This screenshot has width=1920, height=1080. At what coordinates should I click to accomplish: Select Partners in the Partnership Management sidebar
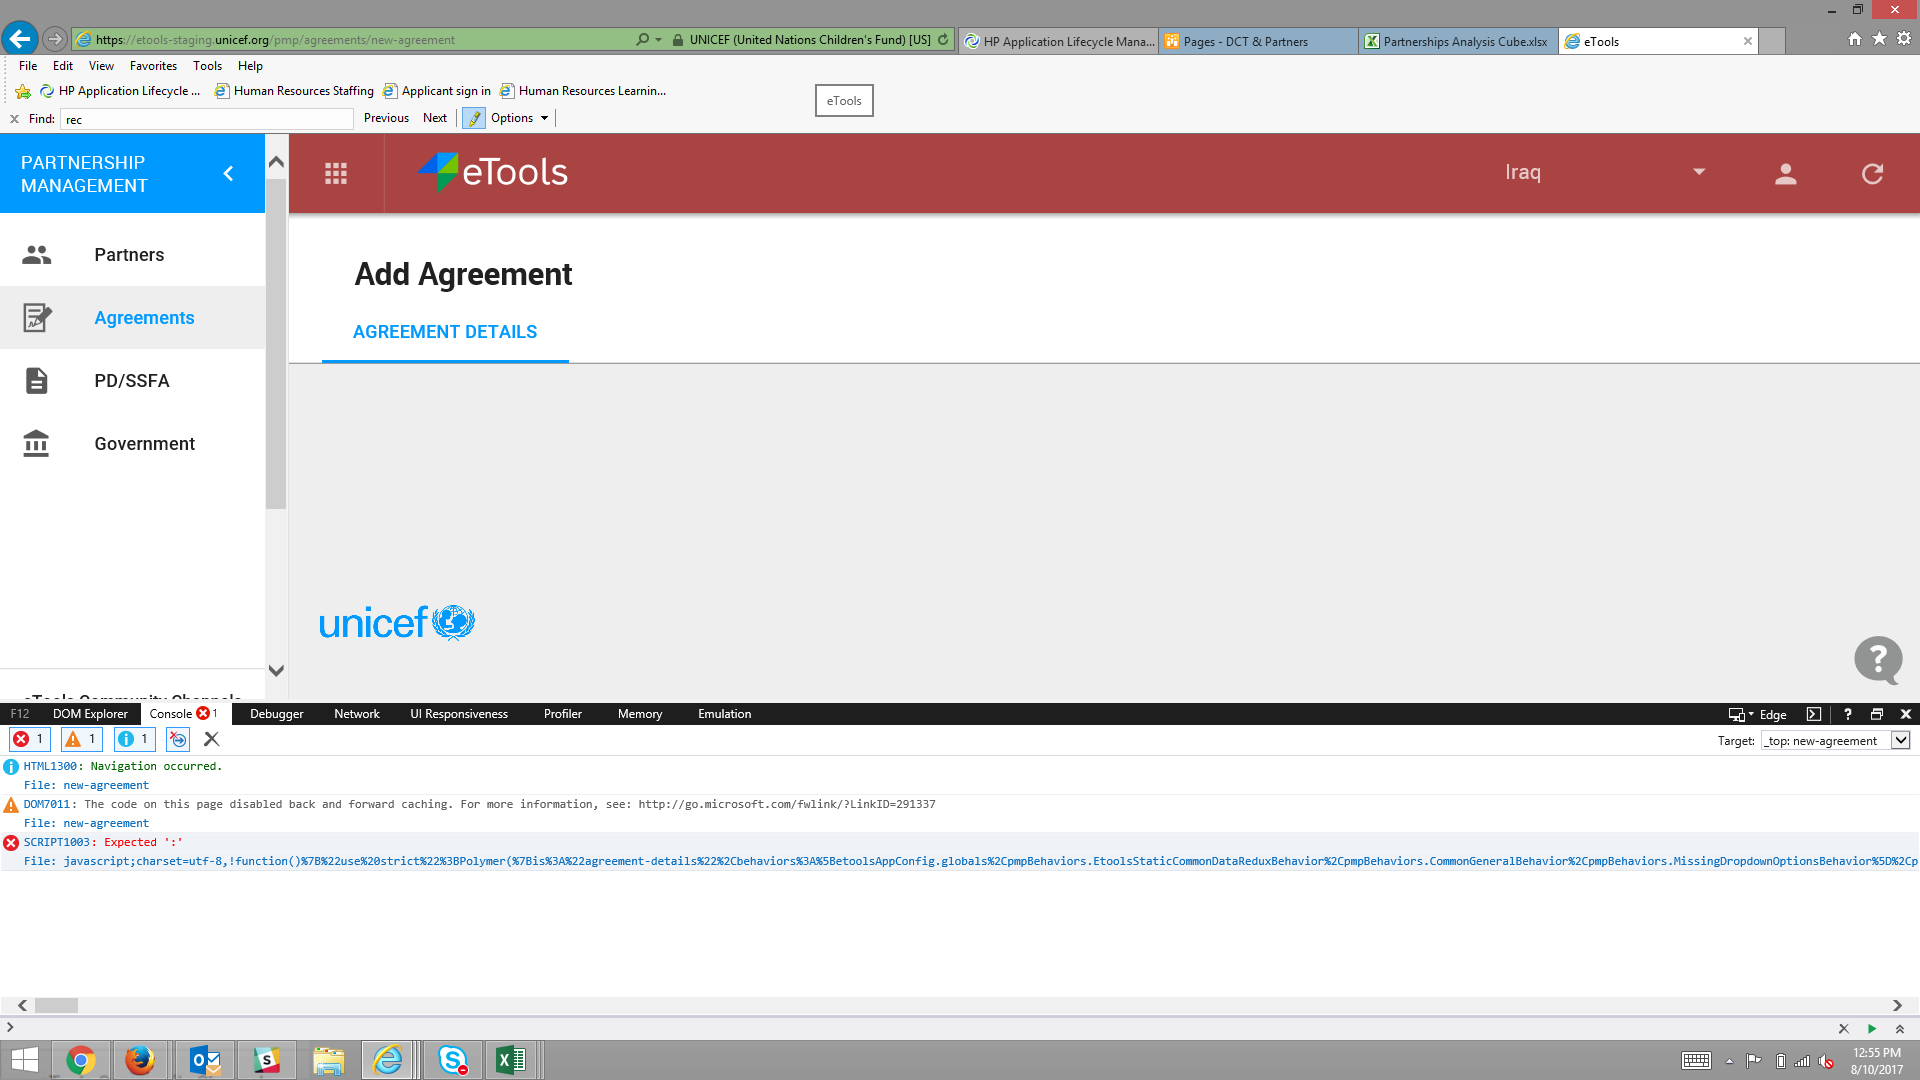[128, 254]
